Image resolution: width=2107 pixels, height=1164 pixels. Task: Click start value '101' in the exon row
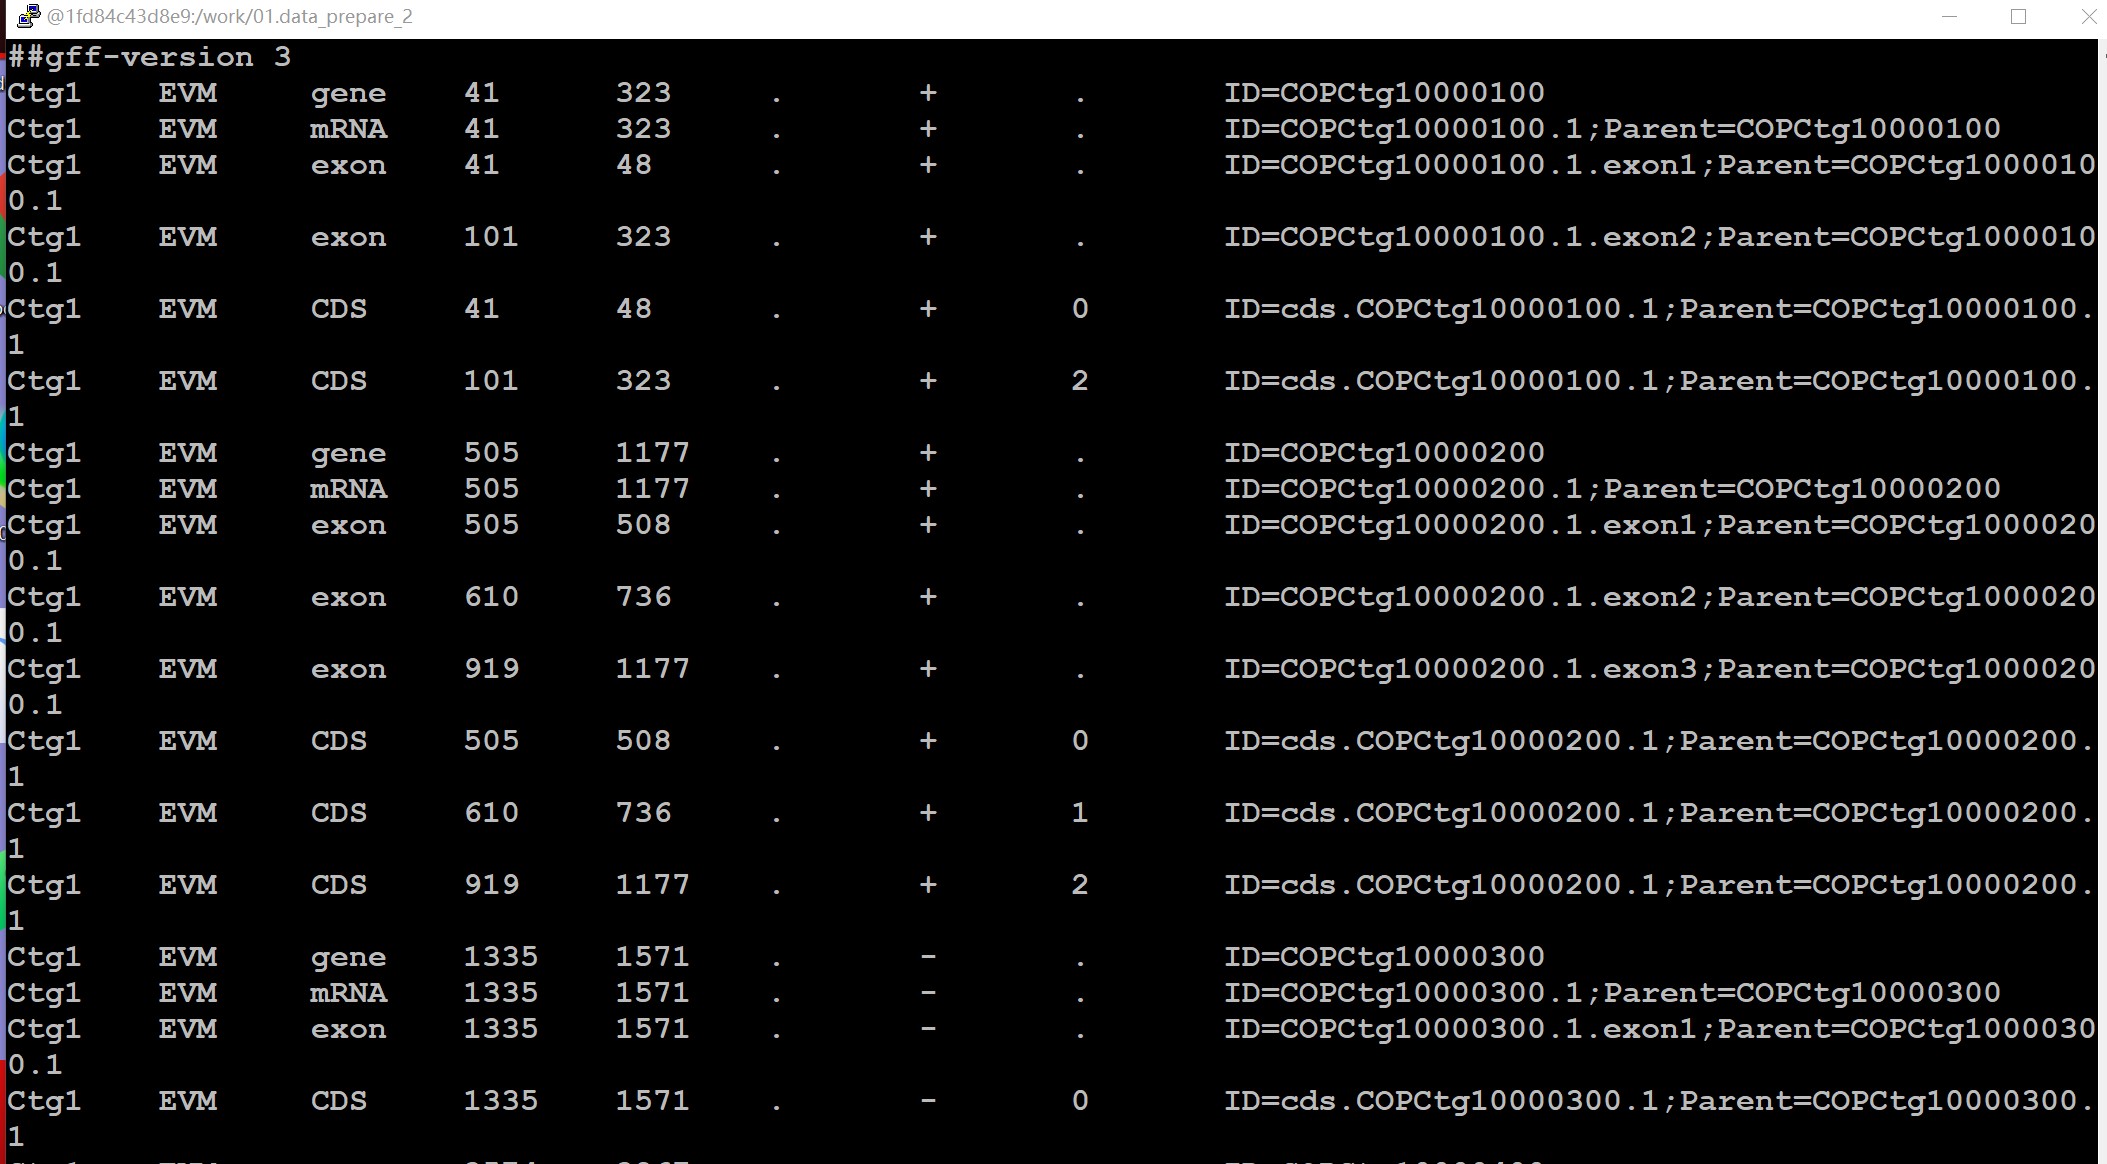[x=491, y=237]
